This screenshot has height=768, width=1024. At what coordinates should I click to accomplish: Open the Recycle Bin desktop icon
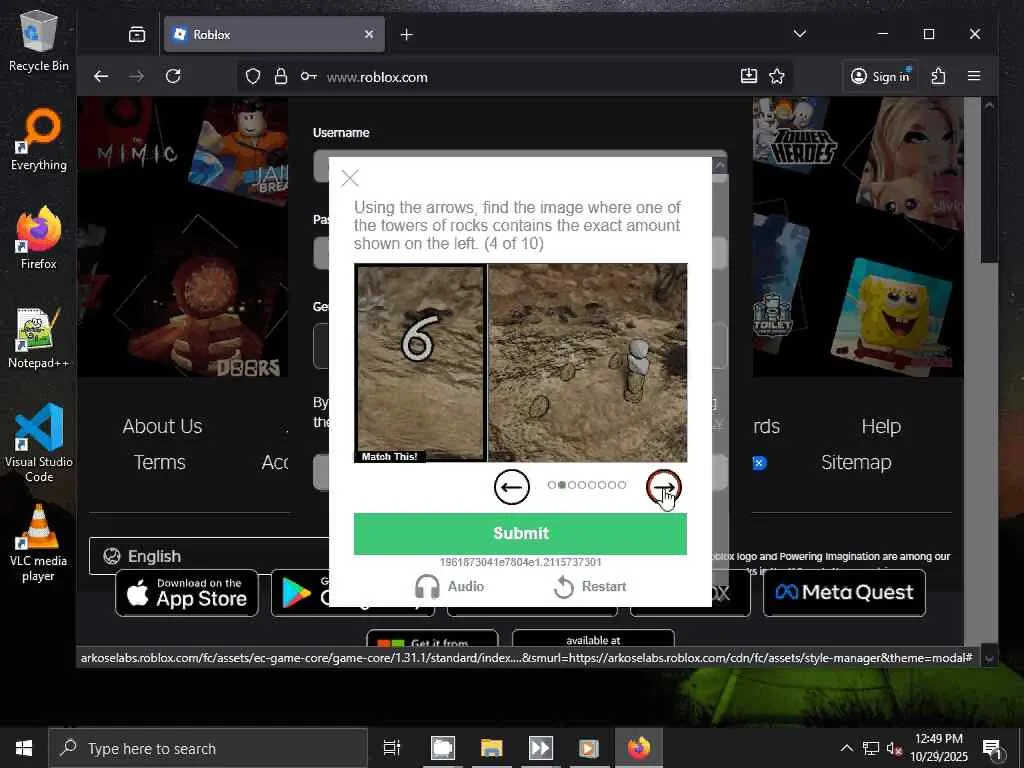(39, 40)
